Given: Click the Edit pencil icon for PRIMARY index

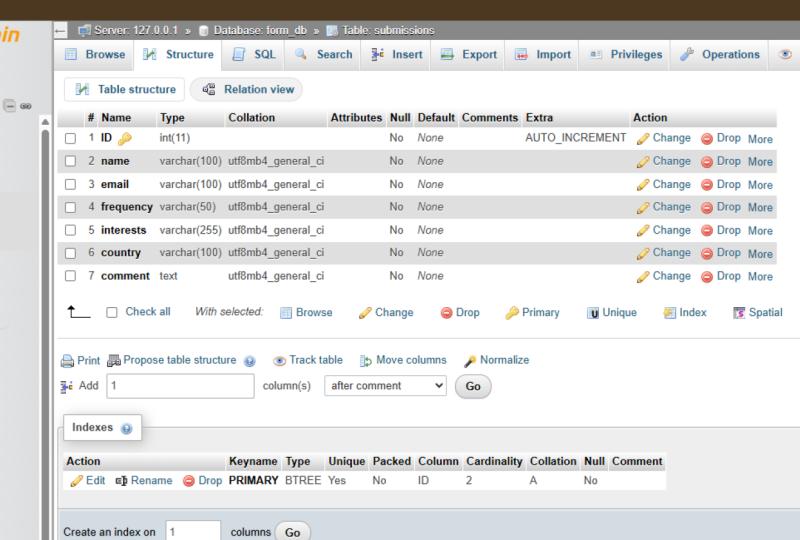Looking at the screenshot, I should (x=77, y=481).
